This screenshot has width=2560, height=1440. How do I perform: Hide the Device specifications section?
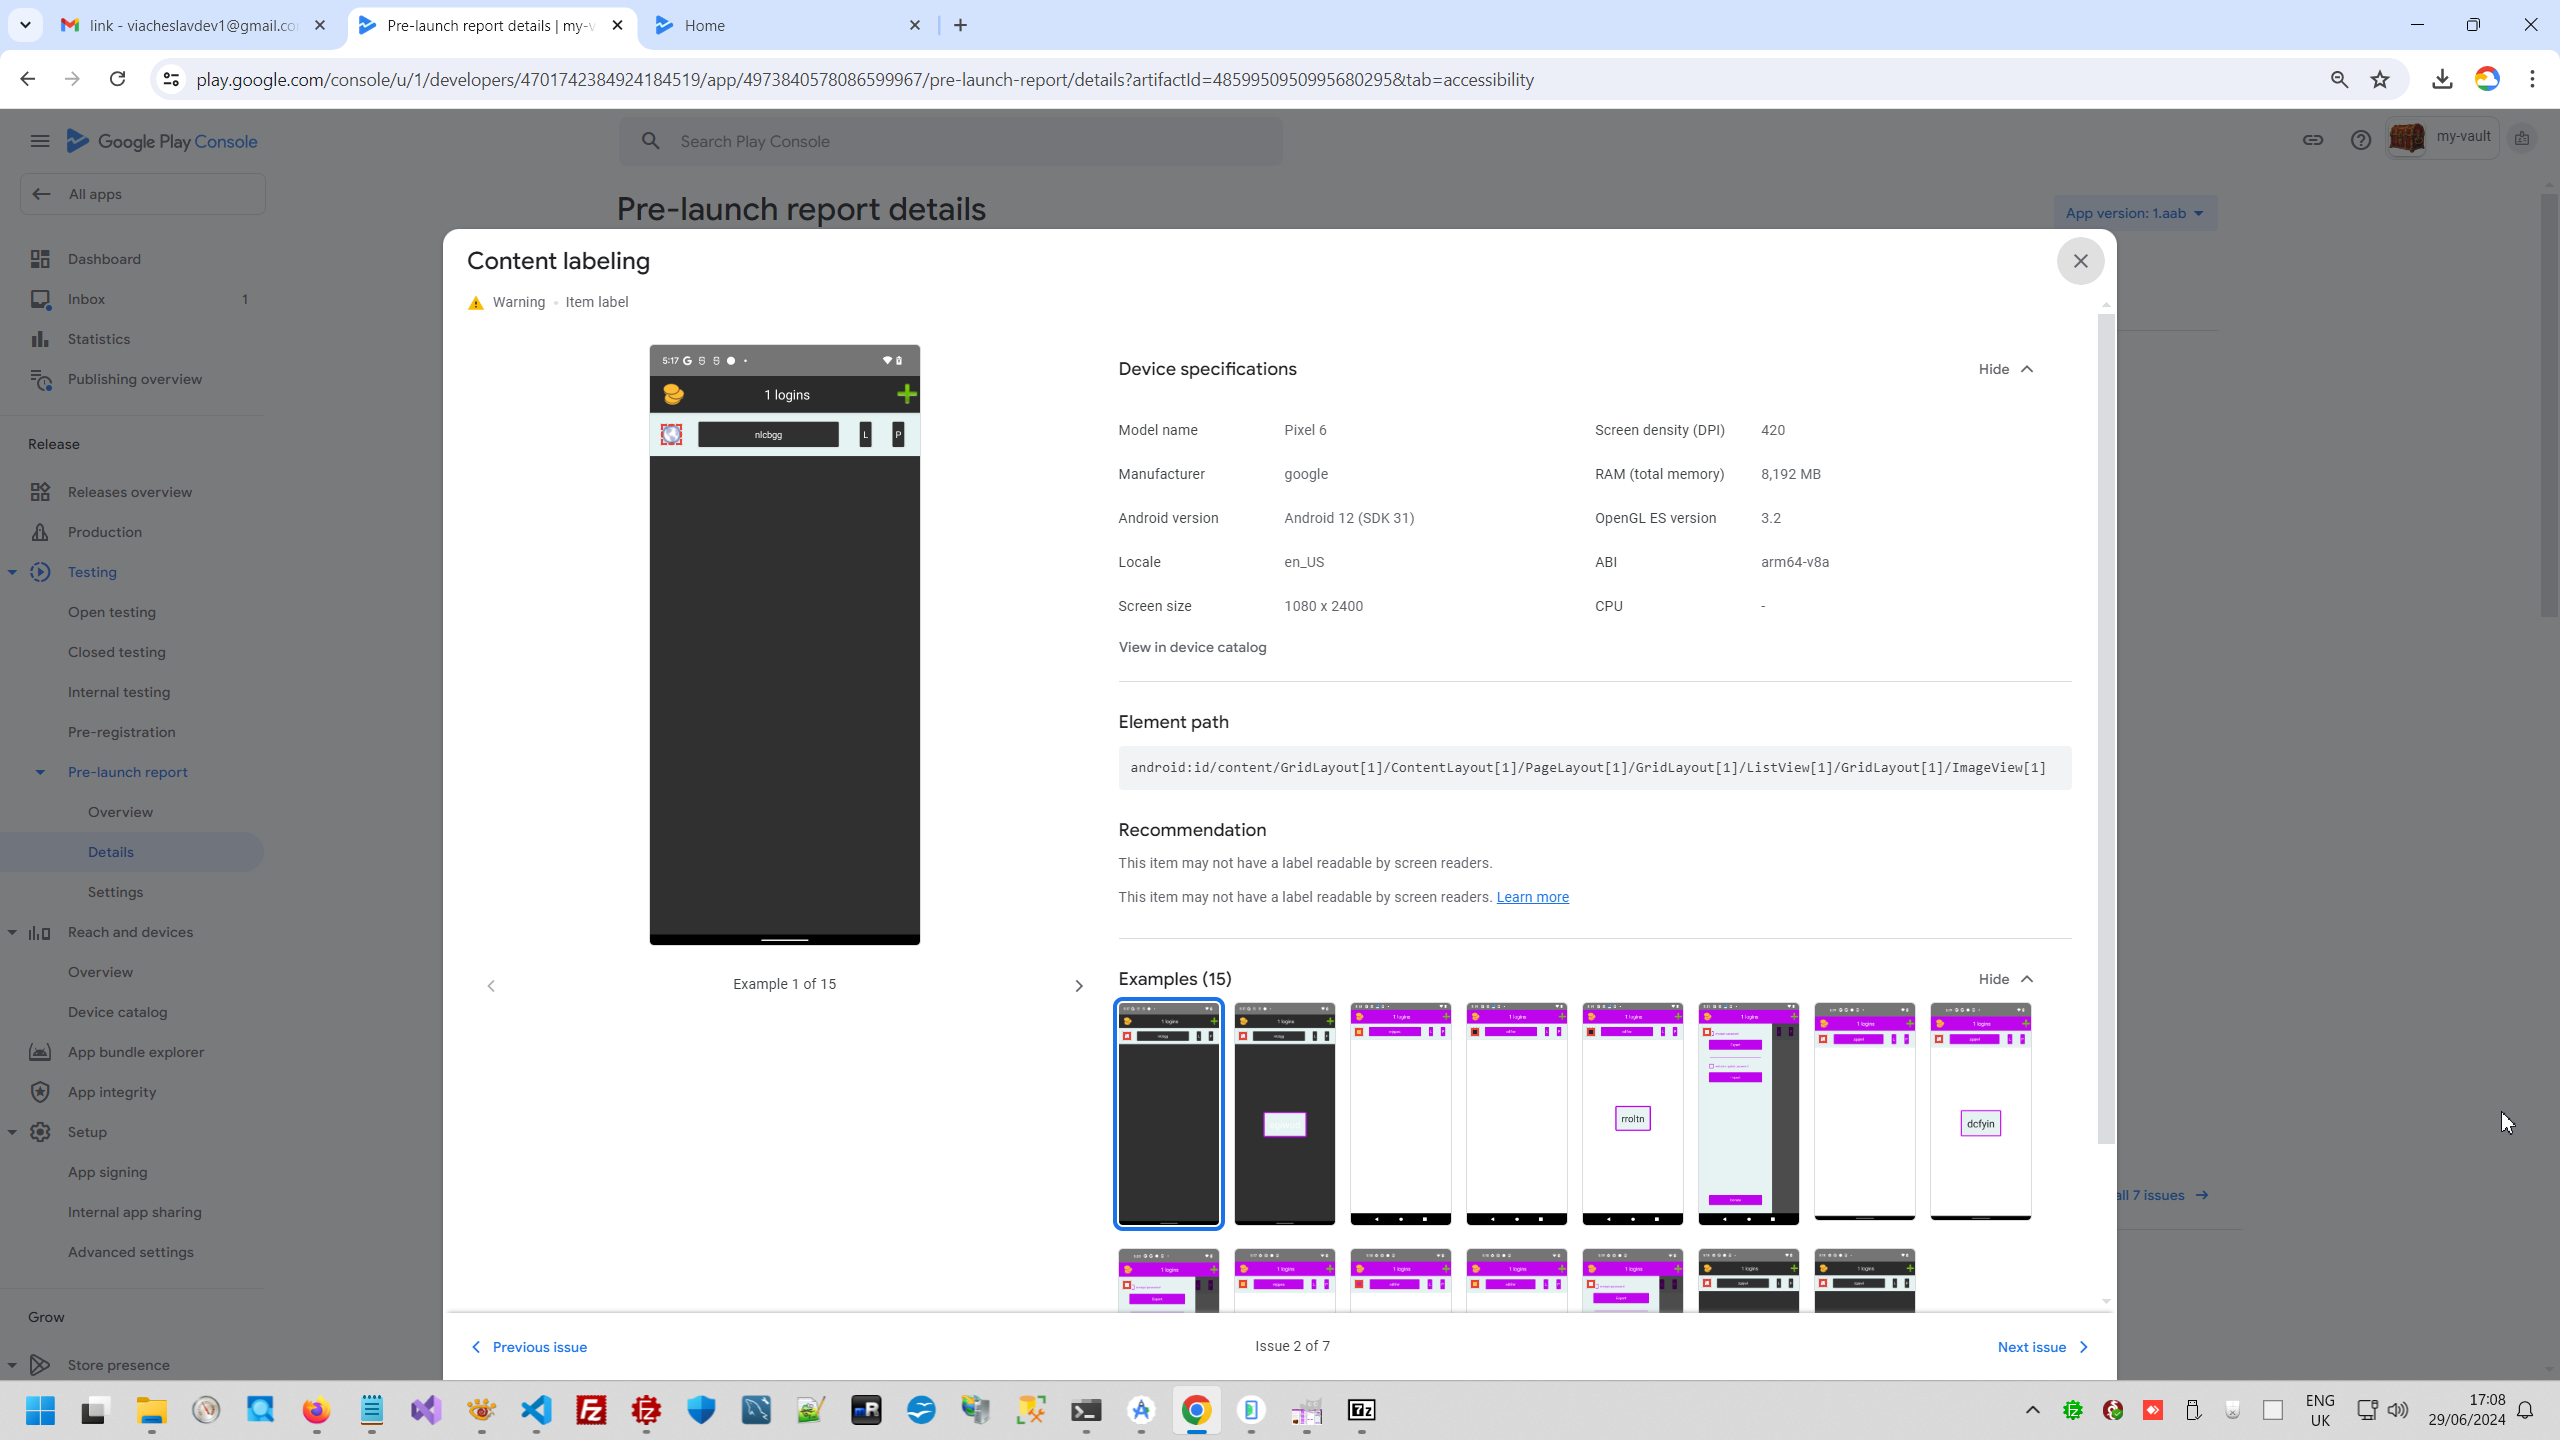tap(2005, 369)
